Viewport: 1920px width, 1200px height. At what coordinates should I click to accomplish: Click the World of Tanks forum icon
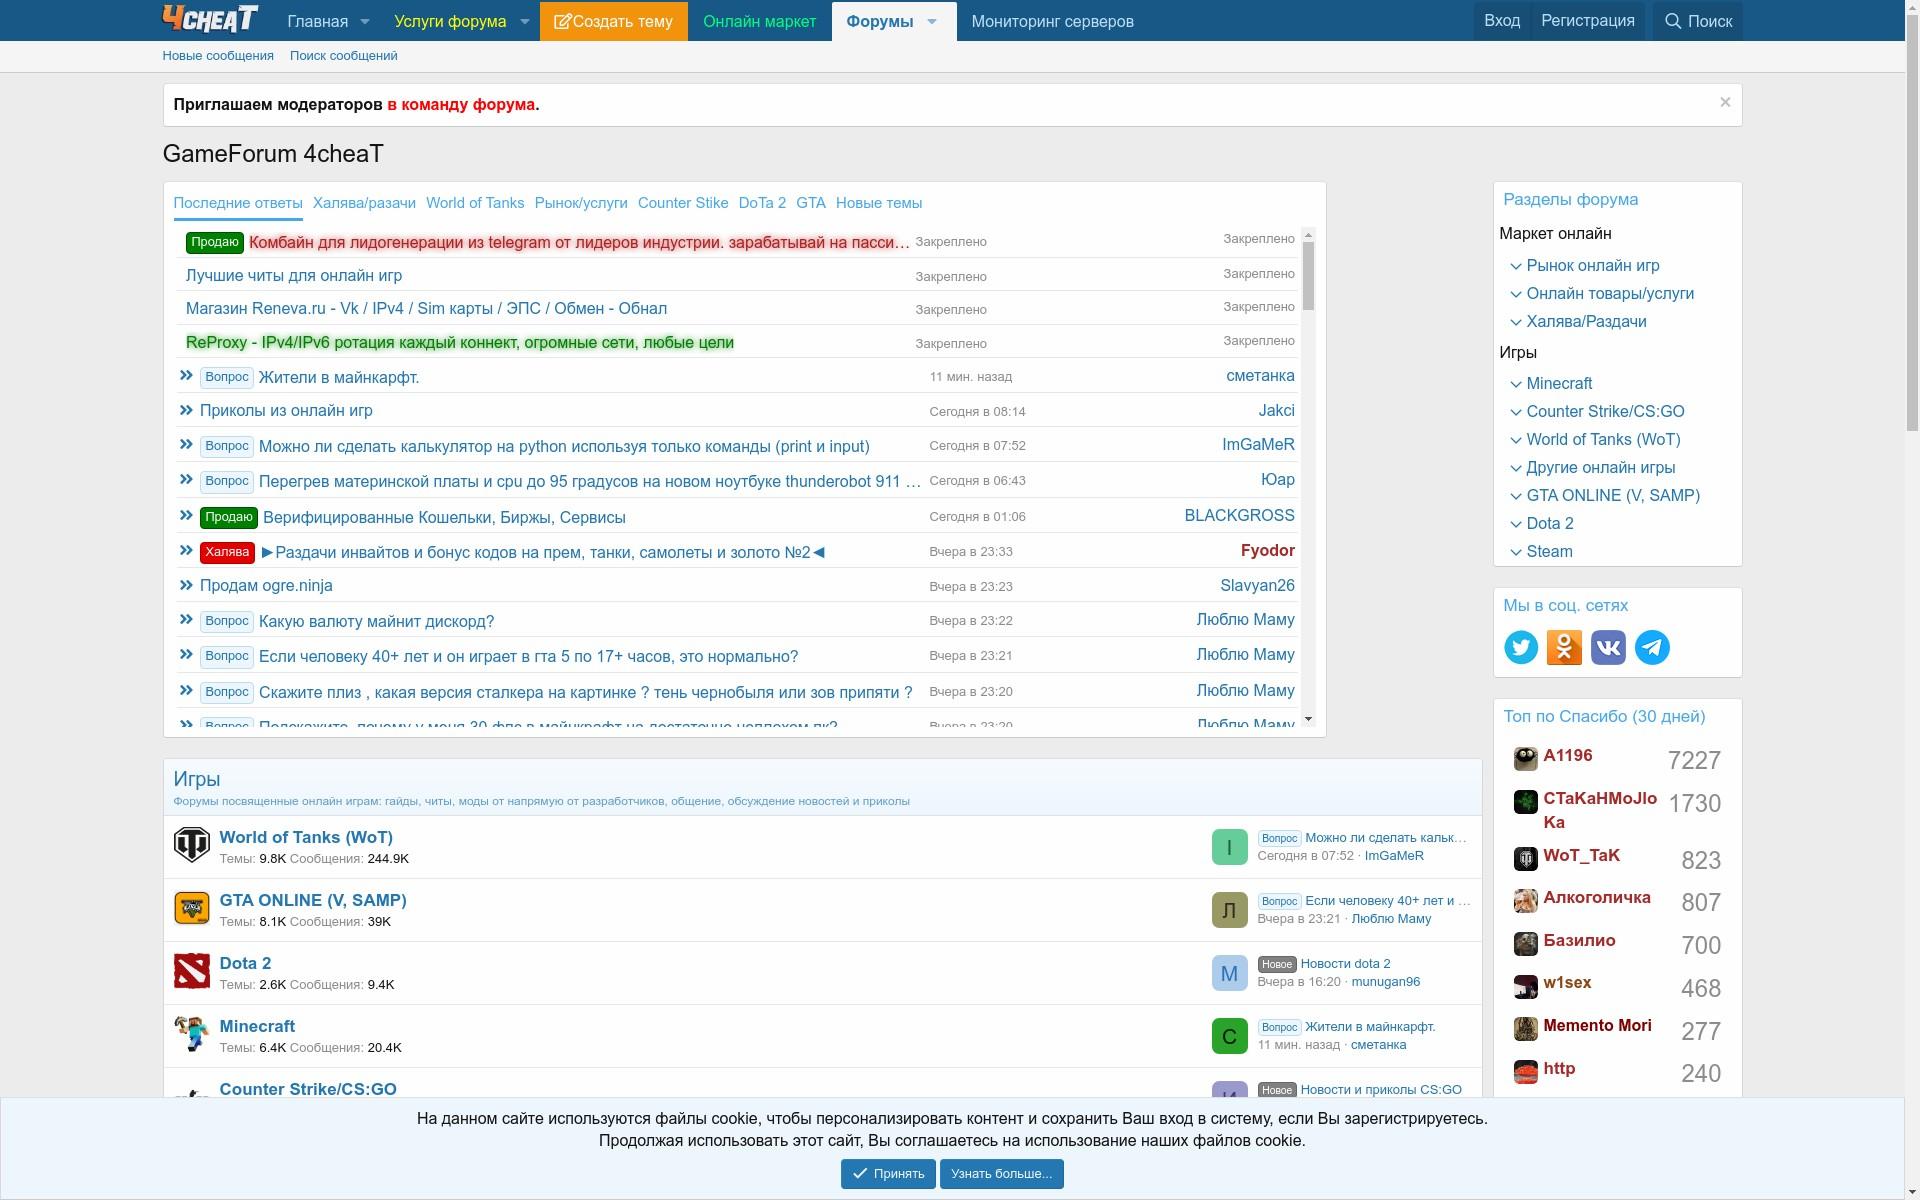coord(191,845)
